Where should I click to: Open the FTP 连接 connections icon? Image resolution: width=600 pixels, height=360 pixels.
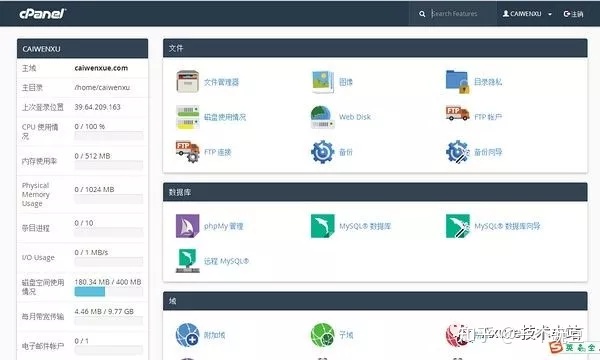pyautogui.click(x=188, y=152)
